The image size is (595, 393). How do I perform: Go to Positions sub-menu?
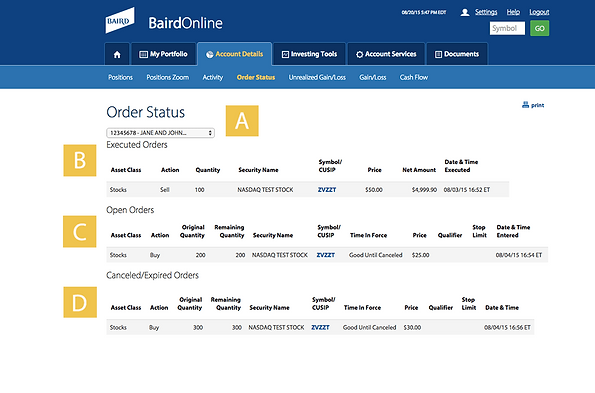(x=120, y=77)
